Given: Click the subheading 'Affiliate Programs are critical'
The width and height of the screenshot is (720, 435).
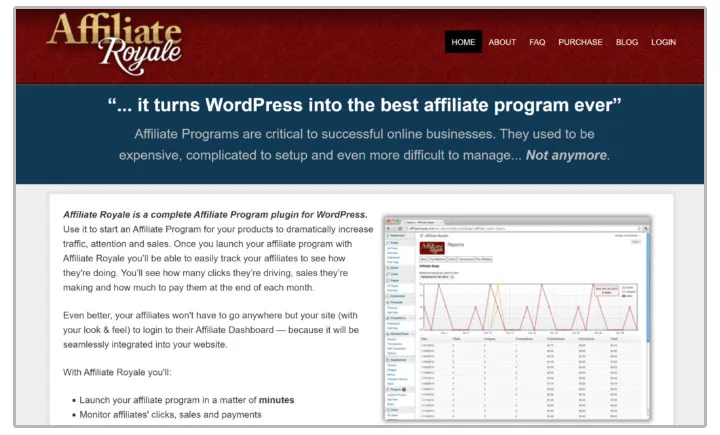Looking at the screenshot, I should pos(364,145).
